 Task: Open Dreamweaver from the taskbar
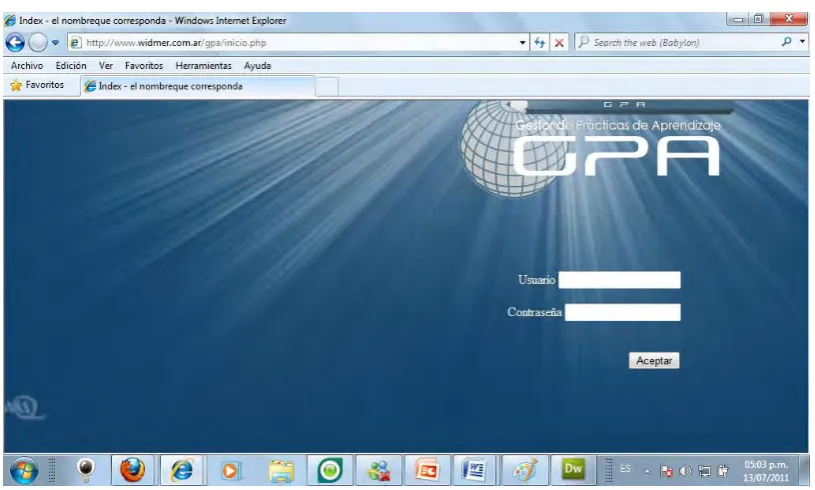(573, 470)
